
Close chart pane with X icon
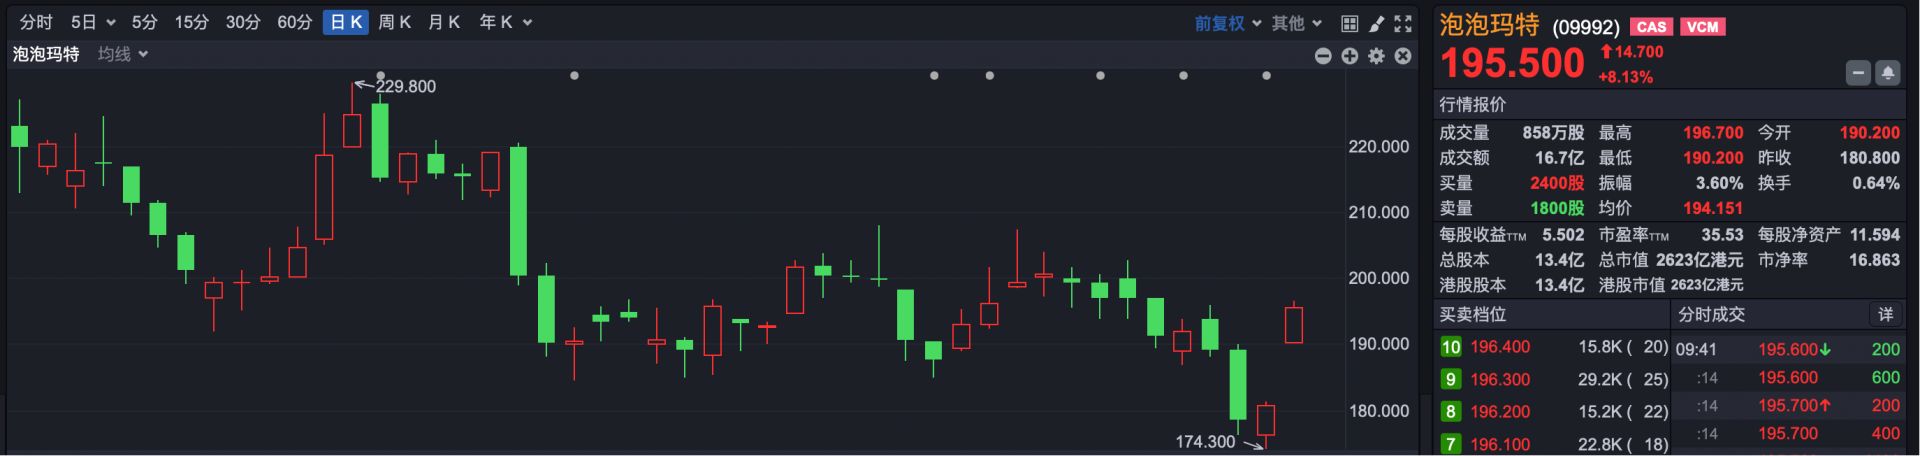[1403, 56]
